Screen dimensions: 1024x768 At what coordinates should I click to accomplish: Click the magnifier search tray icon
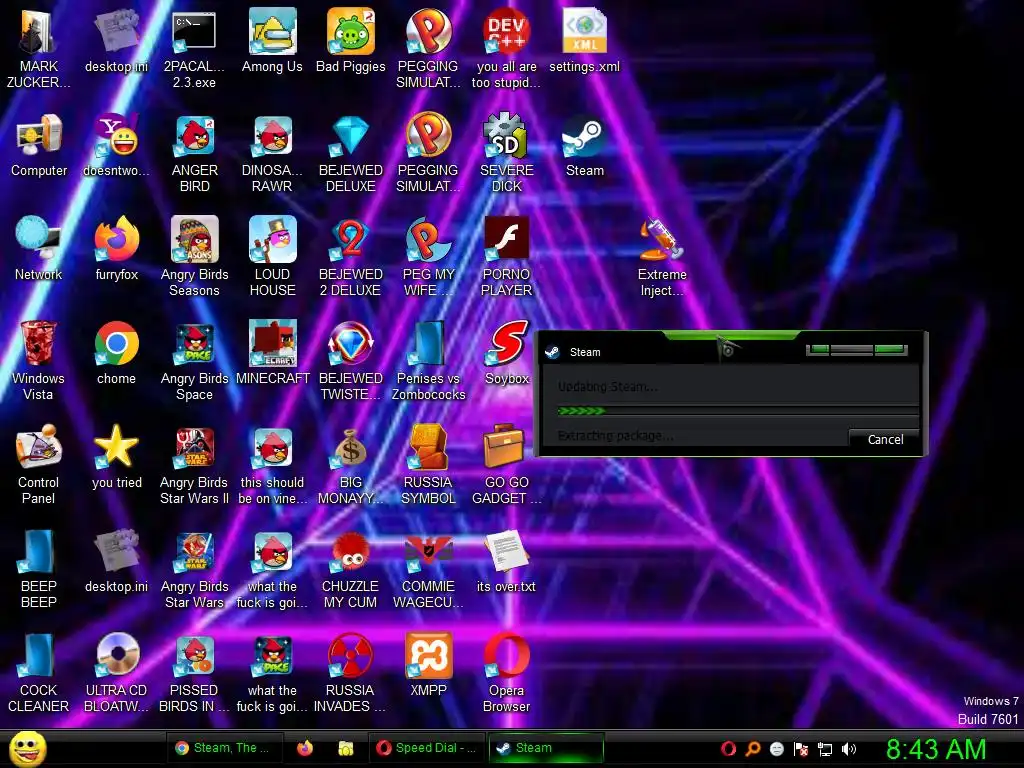[x=752, y=749]
